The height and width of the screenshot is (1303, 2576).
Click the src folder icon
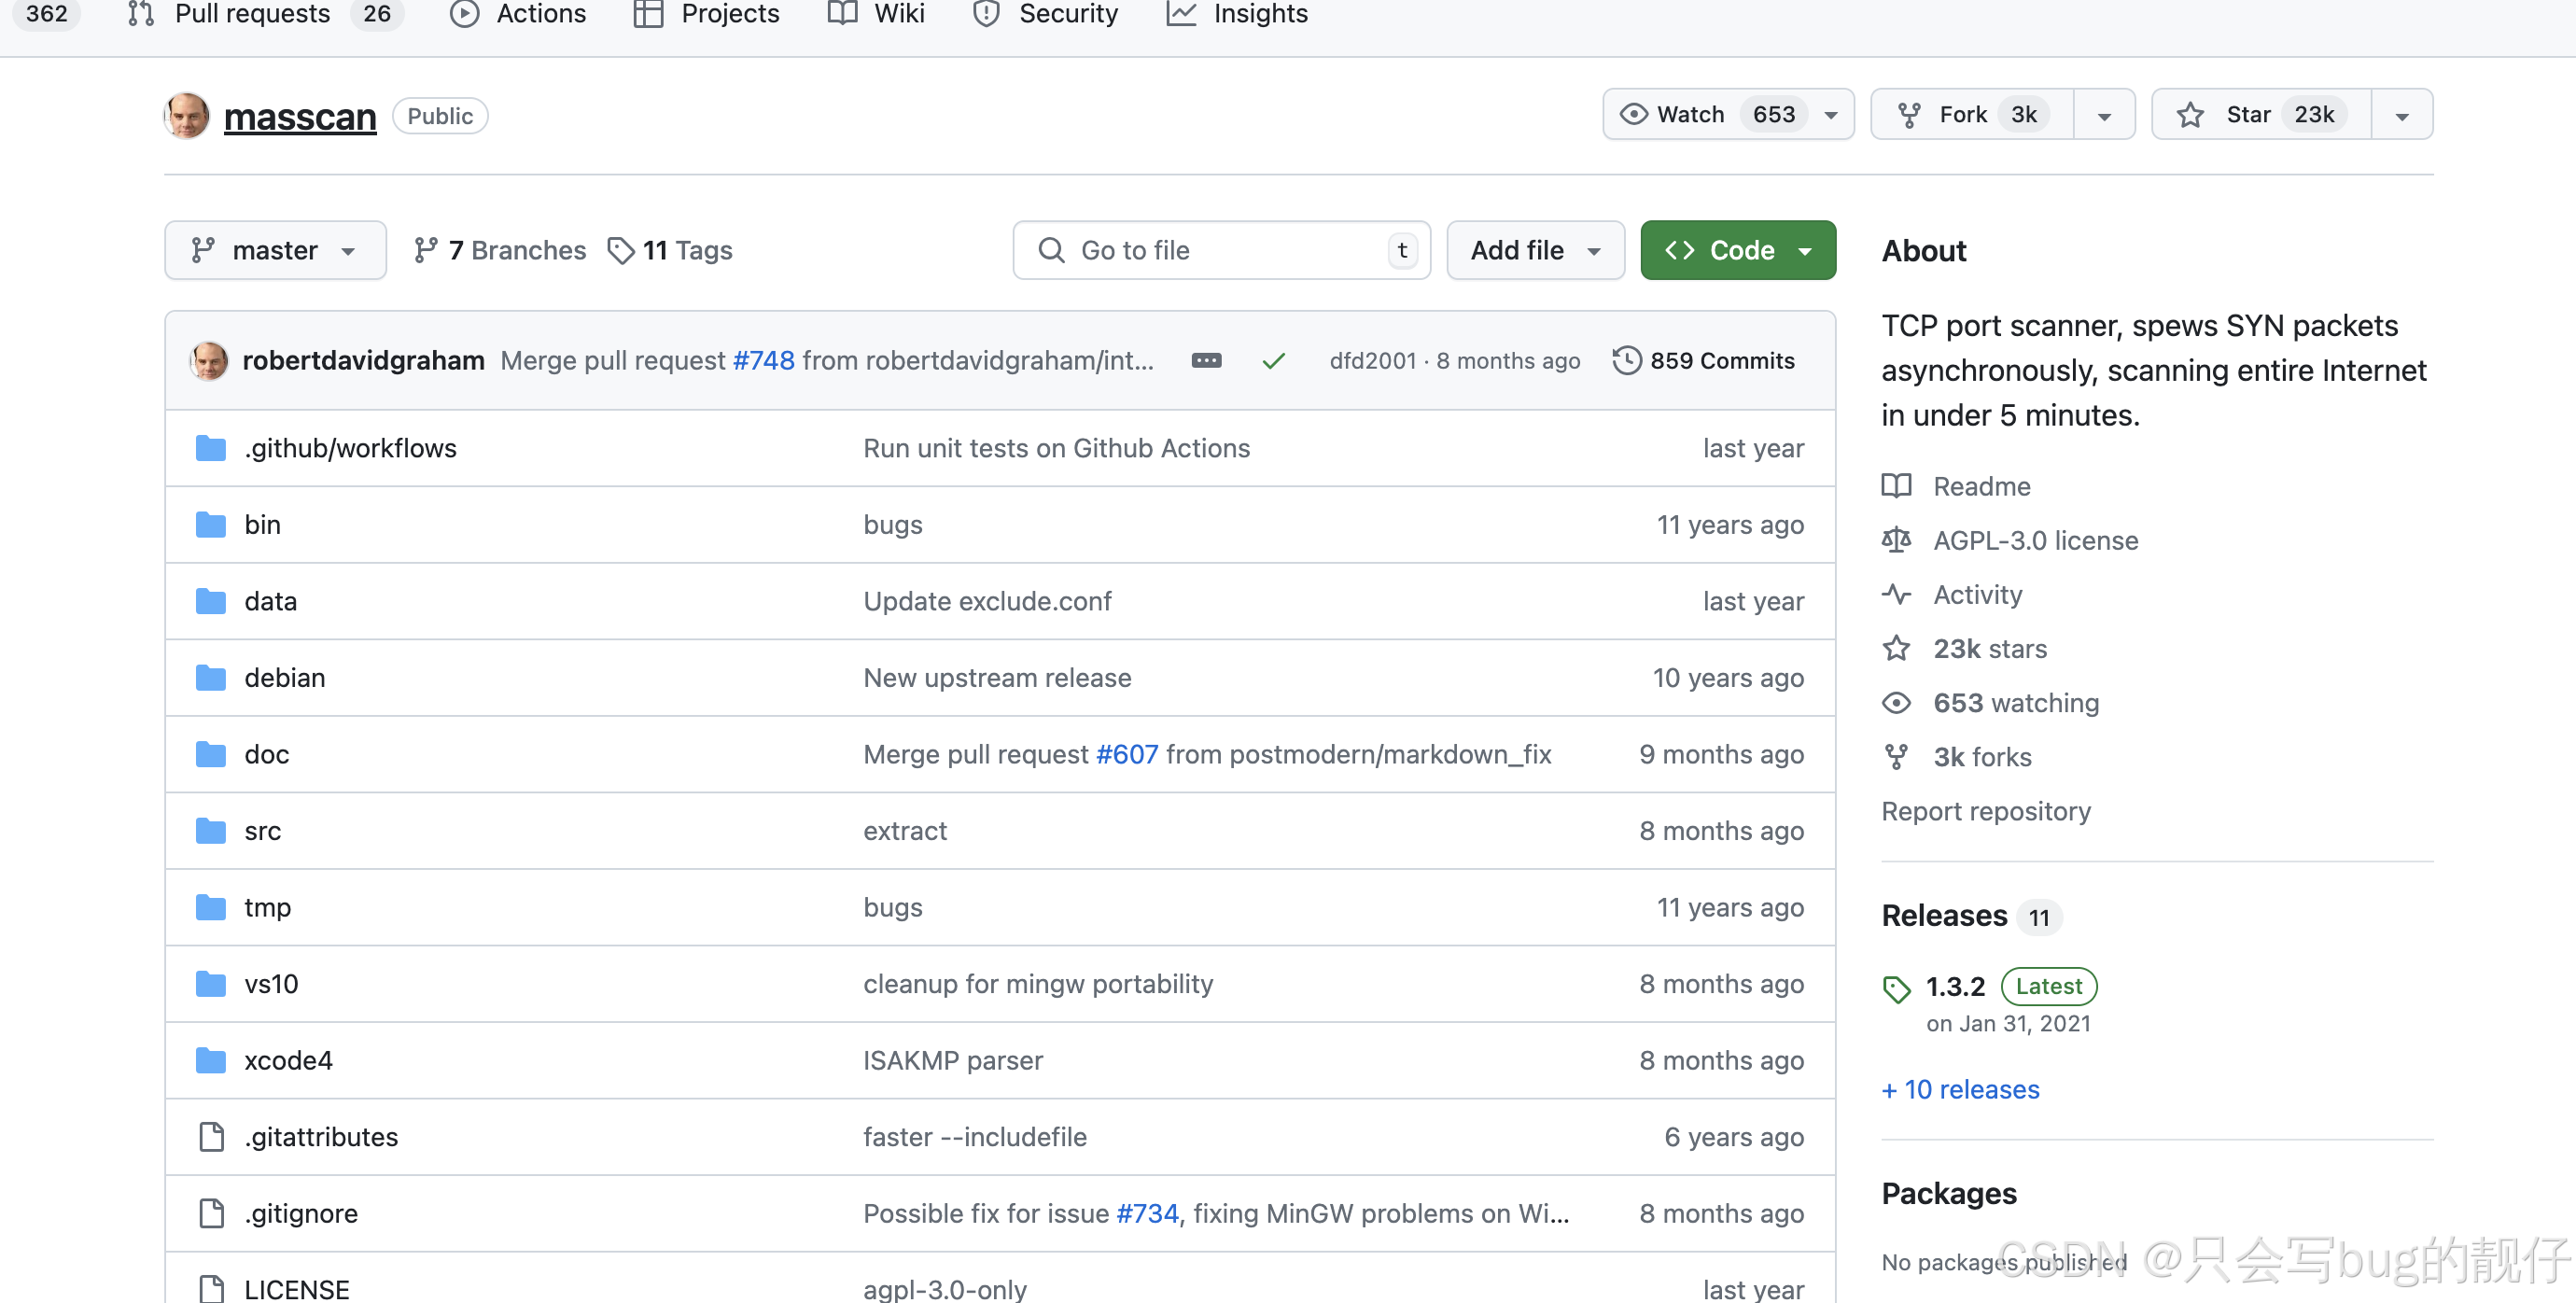(210, 830)
